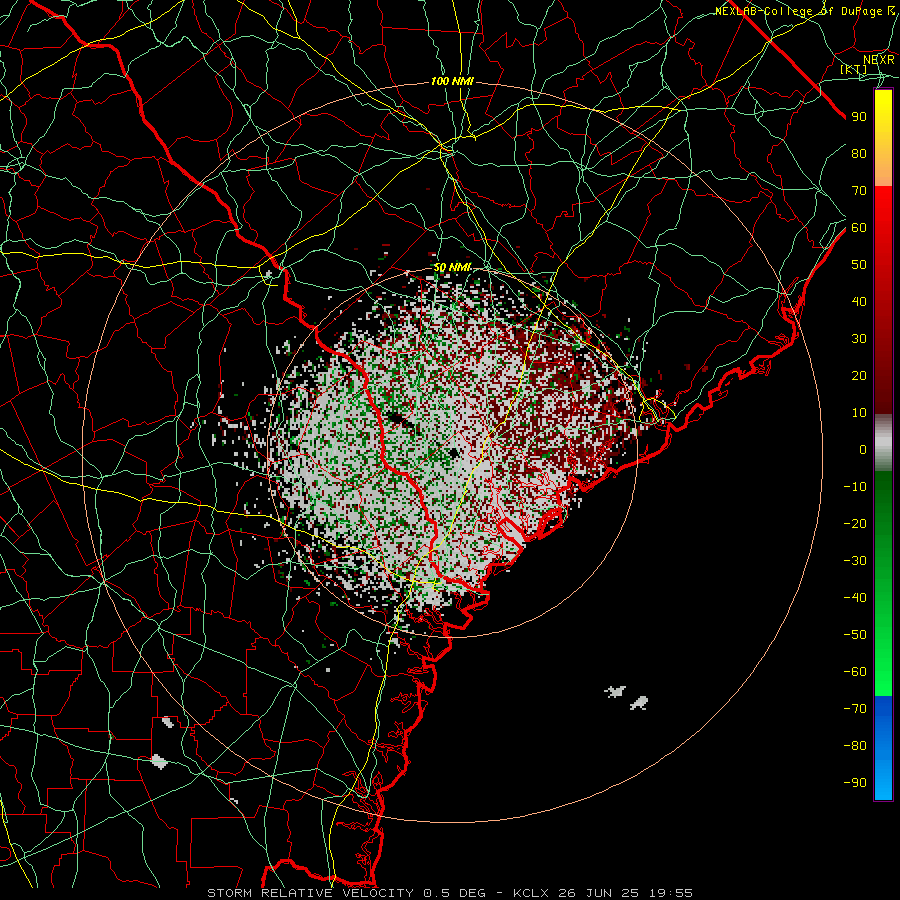
Task: Click the -70 value on the velocity scale
Action: [855, 709]
